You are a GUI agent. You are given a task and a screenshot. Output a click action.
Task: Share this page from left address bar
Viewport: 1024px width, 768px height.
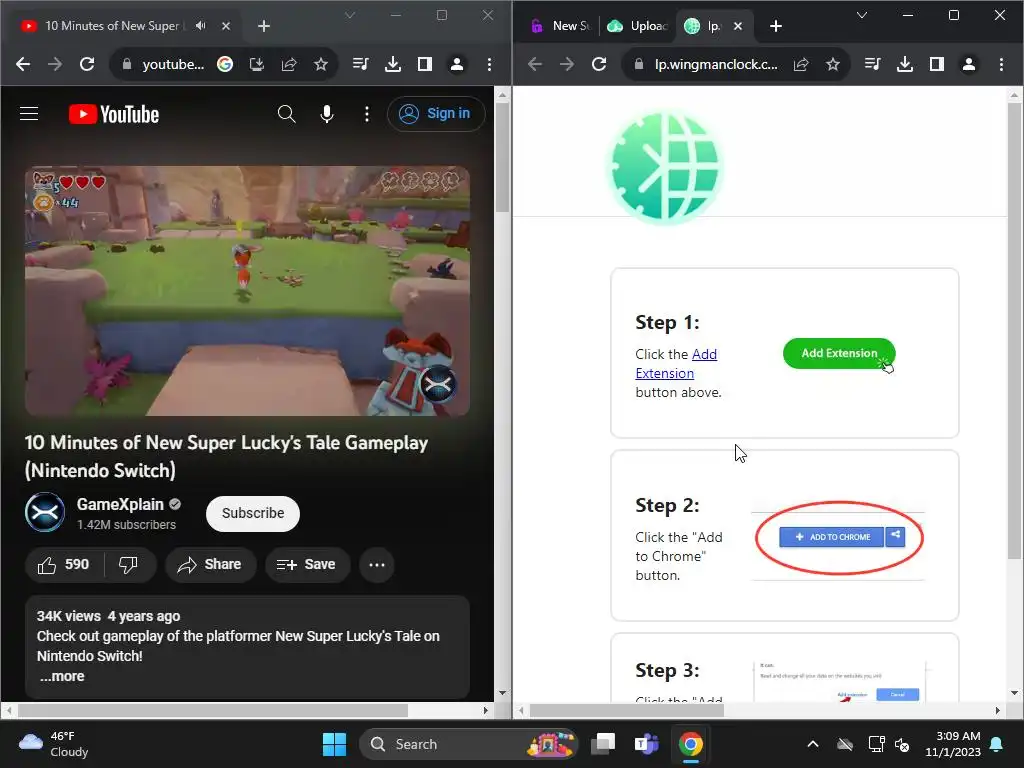tap(289, 64)
